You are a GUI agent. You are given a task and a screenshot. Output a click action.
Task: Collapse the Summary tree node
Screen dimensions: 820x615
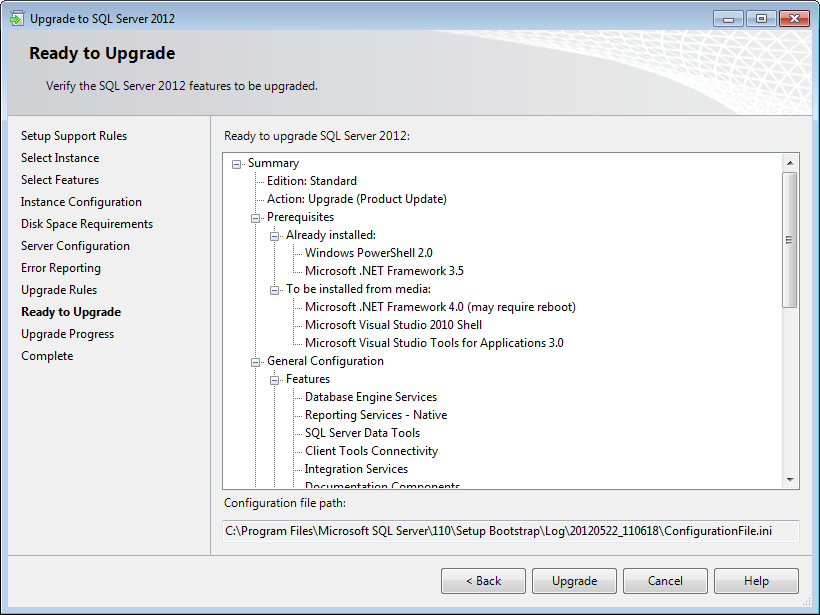(x=236, y=164)
